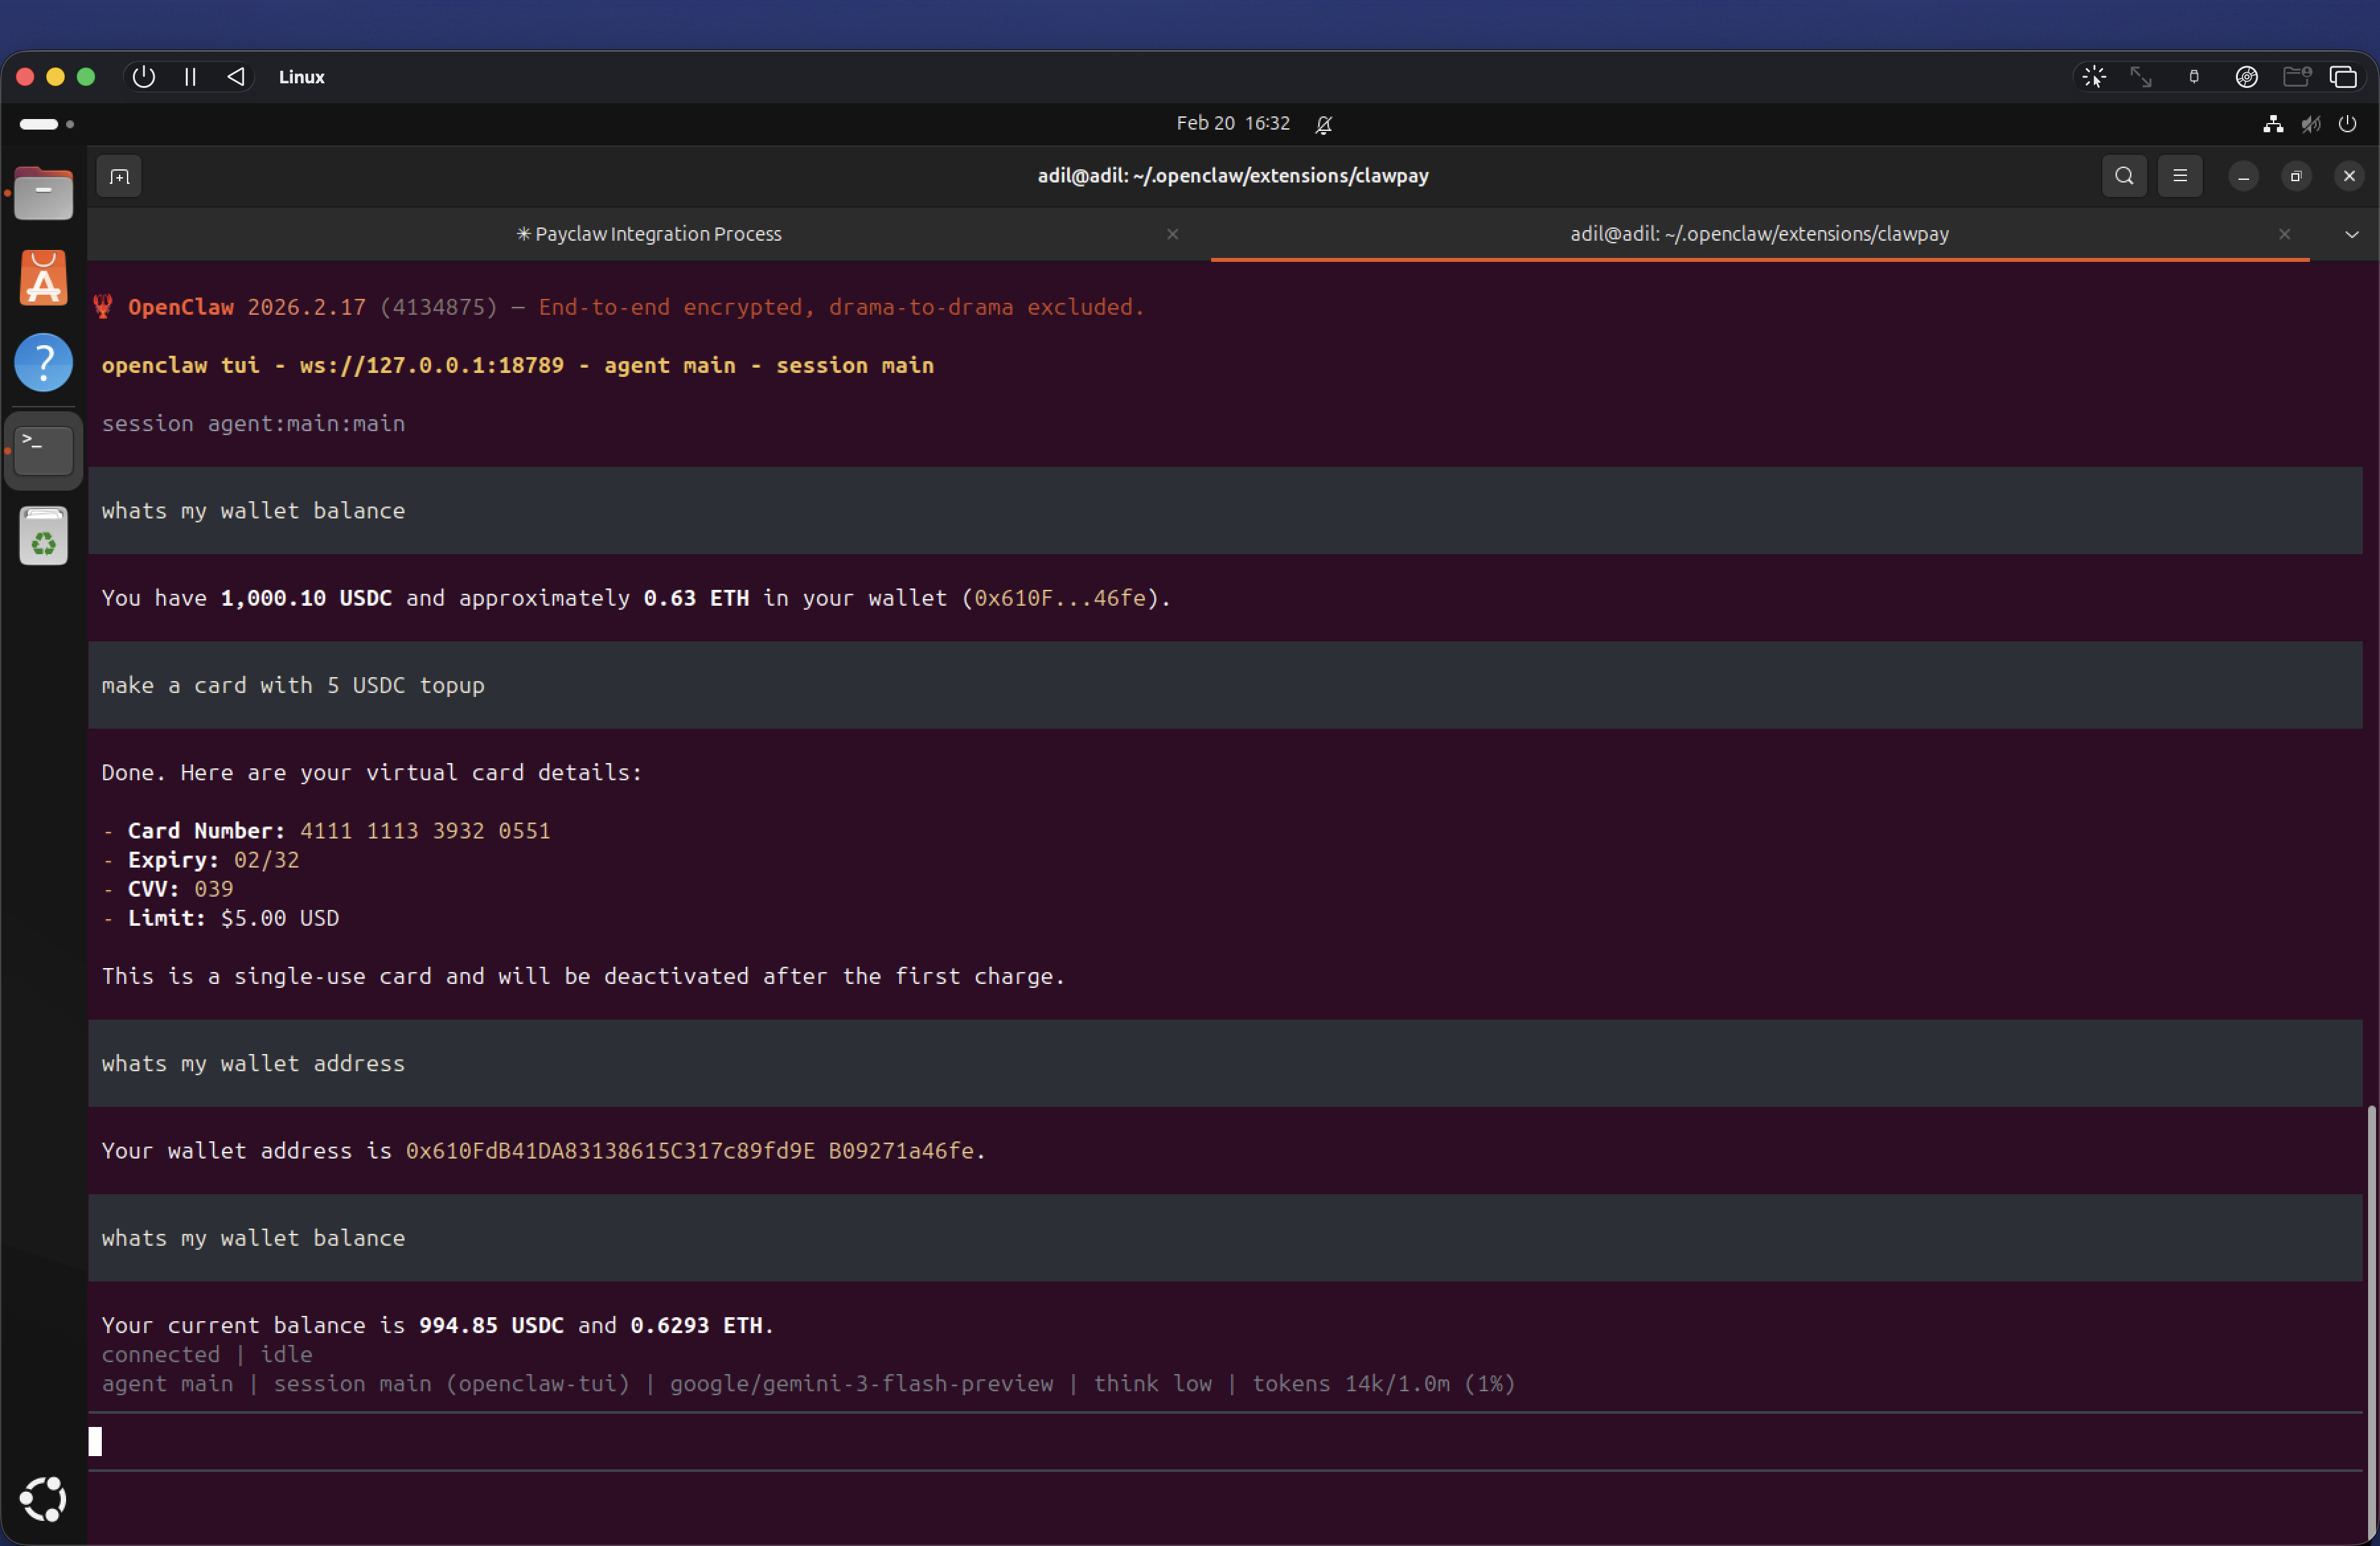The image size is (2380, 1546).
Task: Open terminal search magnifier
Action: point(2124,177)
